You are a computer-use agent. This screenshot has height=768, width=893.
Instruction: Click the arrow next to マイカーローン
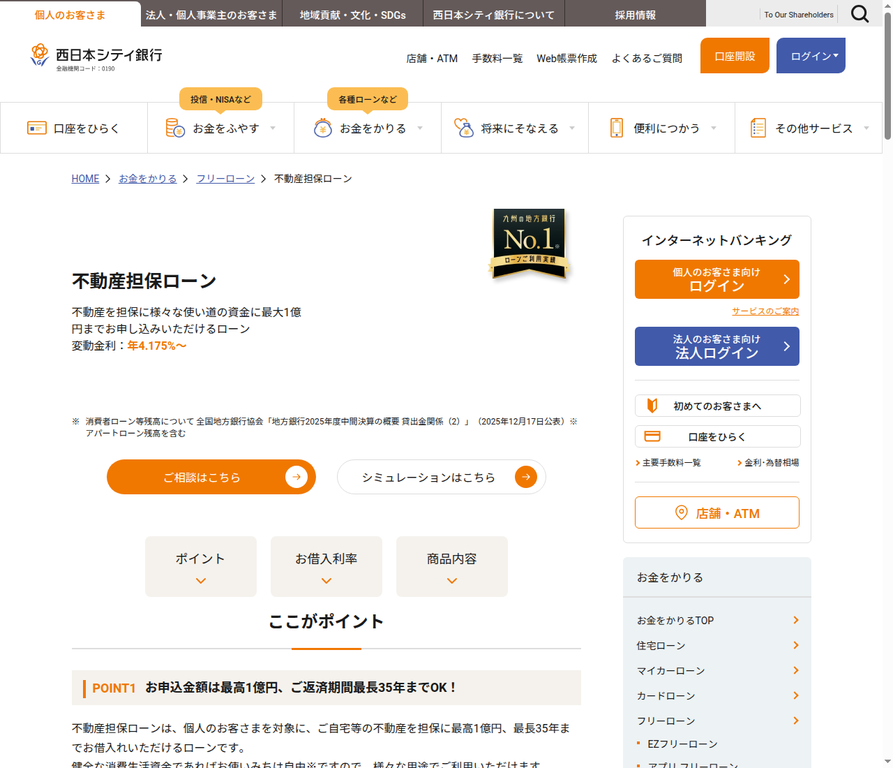796,670
